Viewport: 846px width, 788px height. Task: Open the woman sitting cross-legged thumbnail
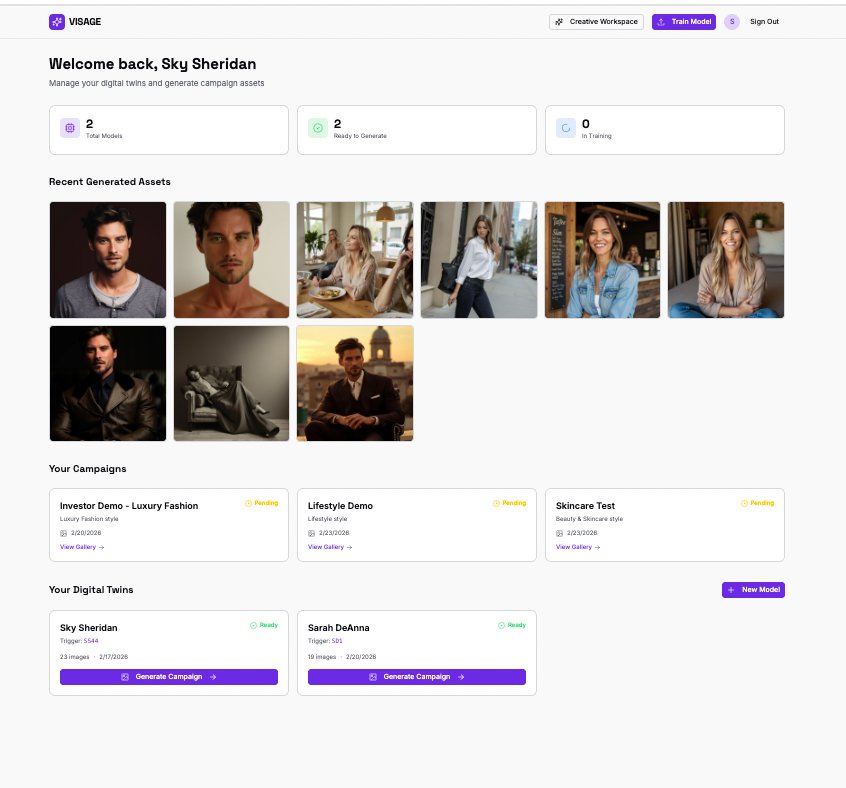coord(726,260)
